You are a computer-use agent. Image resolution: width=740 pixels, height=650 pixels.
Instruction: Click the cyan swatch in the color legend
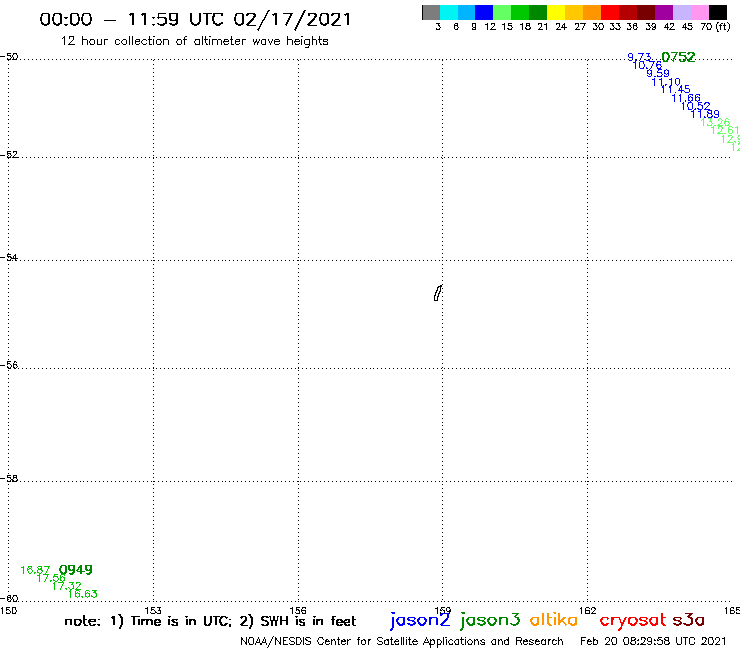449,12
